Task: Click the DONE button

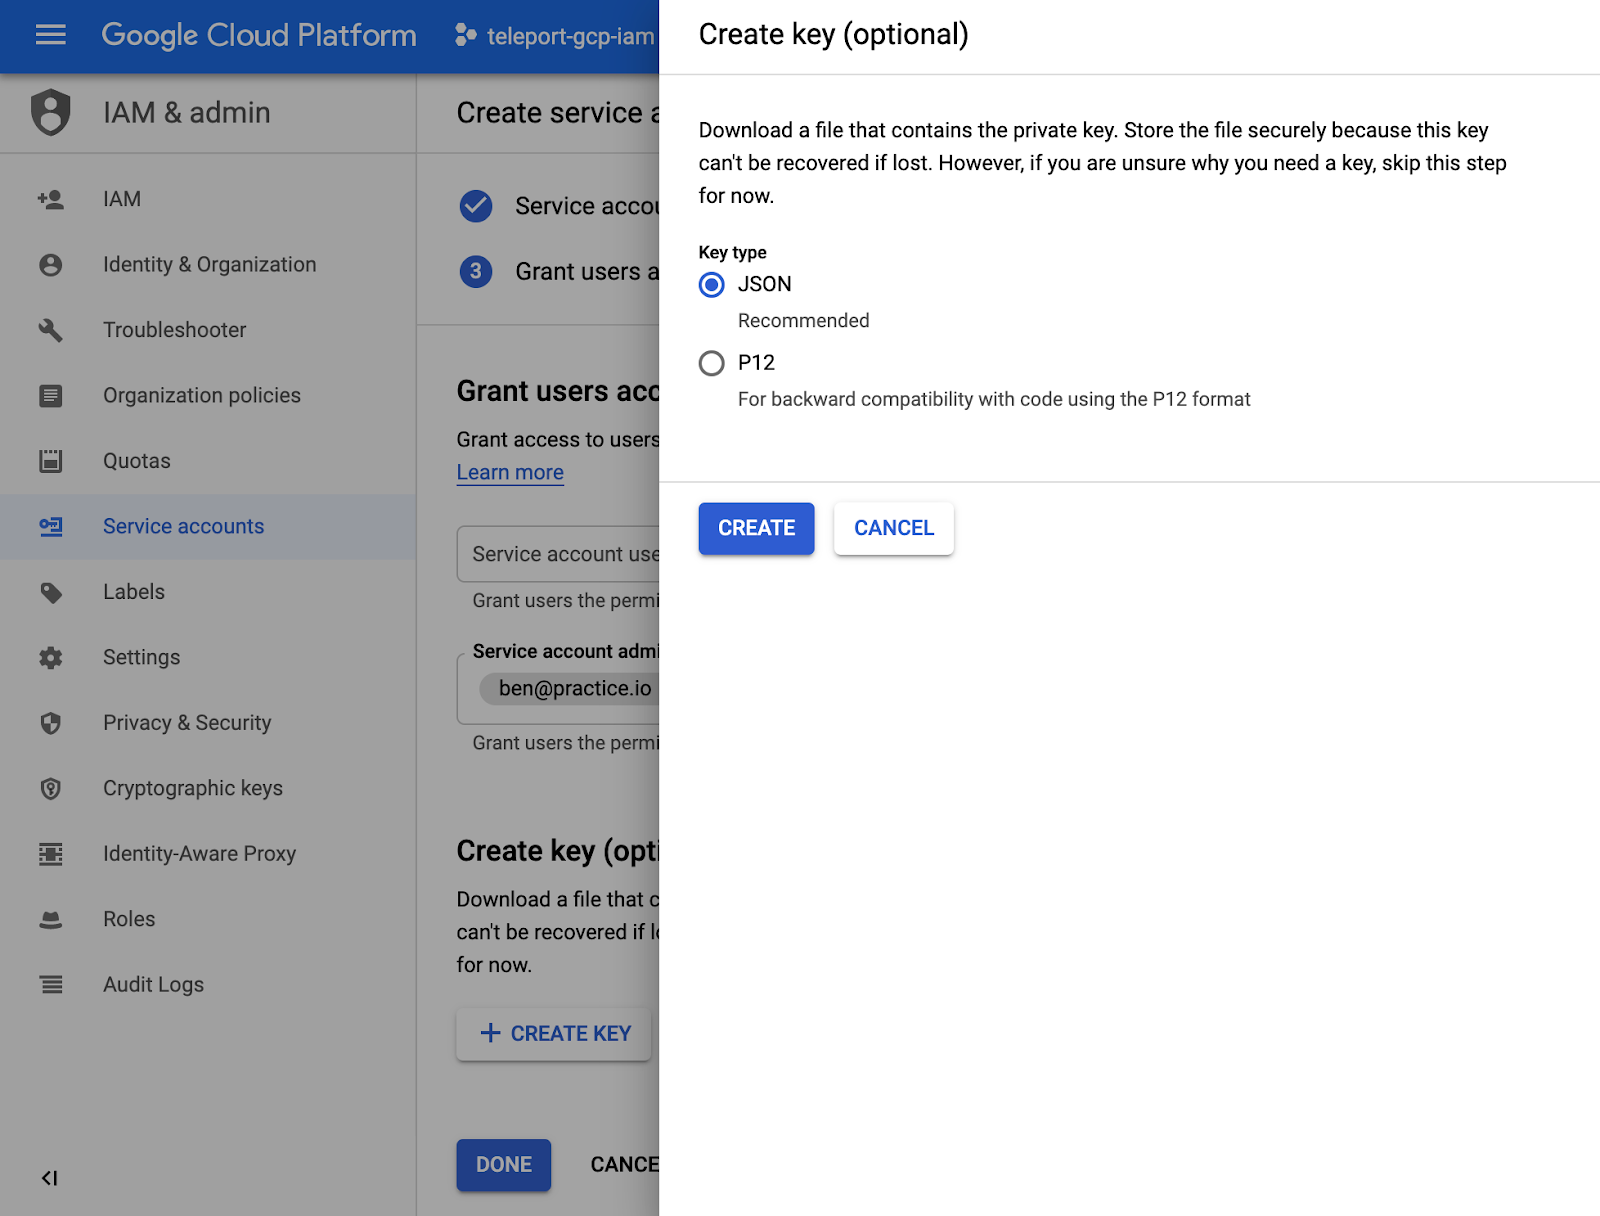Action: coord(504,1165)
